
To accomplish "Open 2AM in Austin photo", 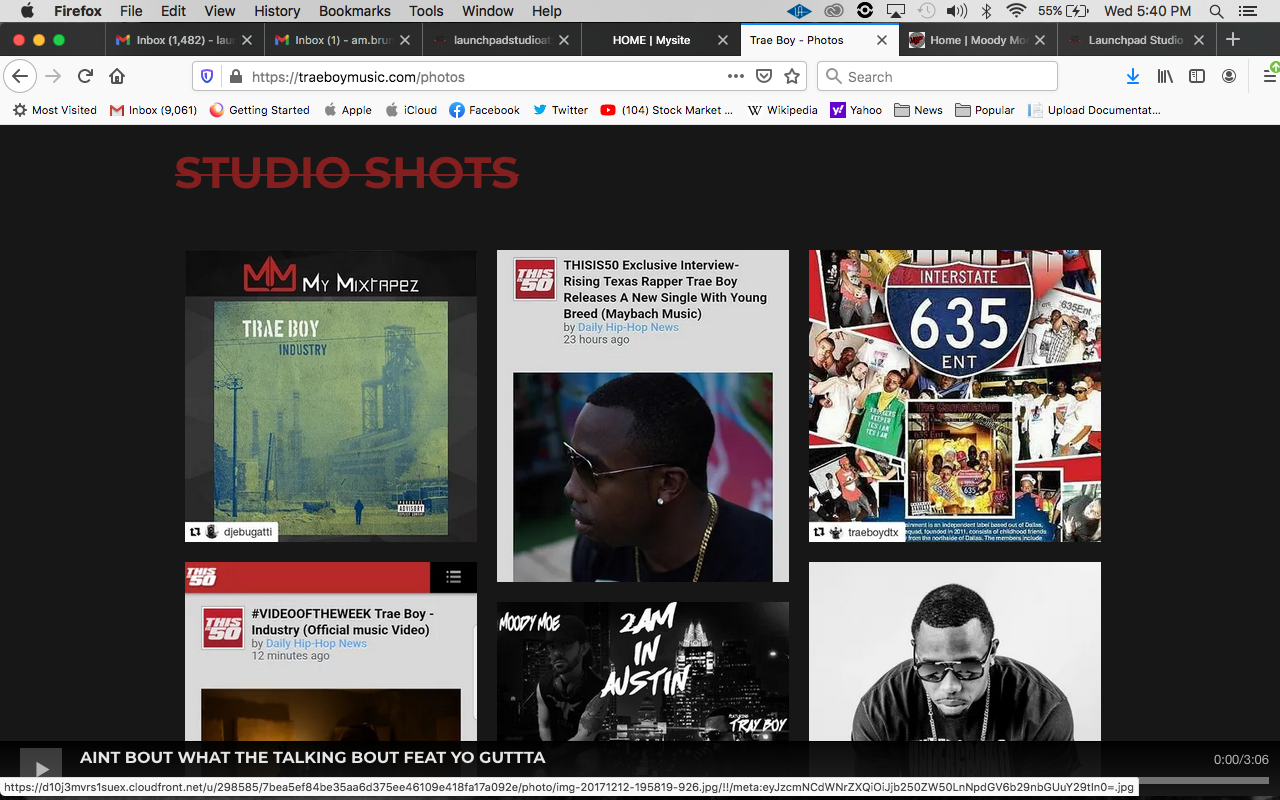I will click(643, 672).
